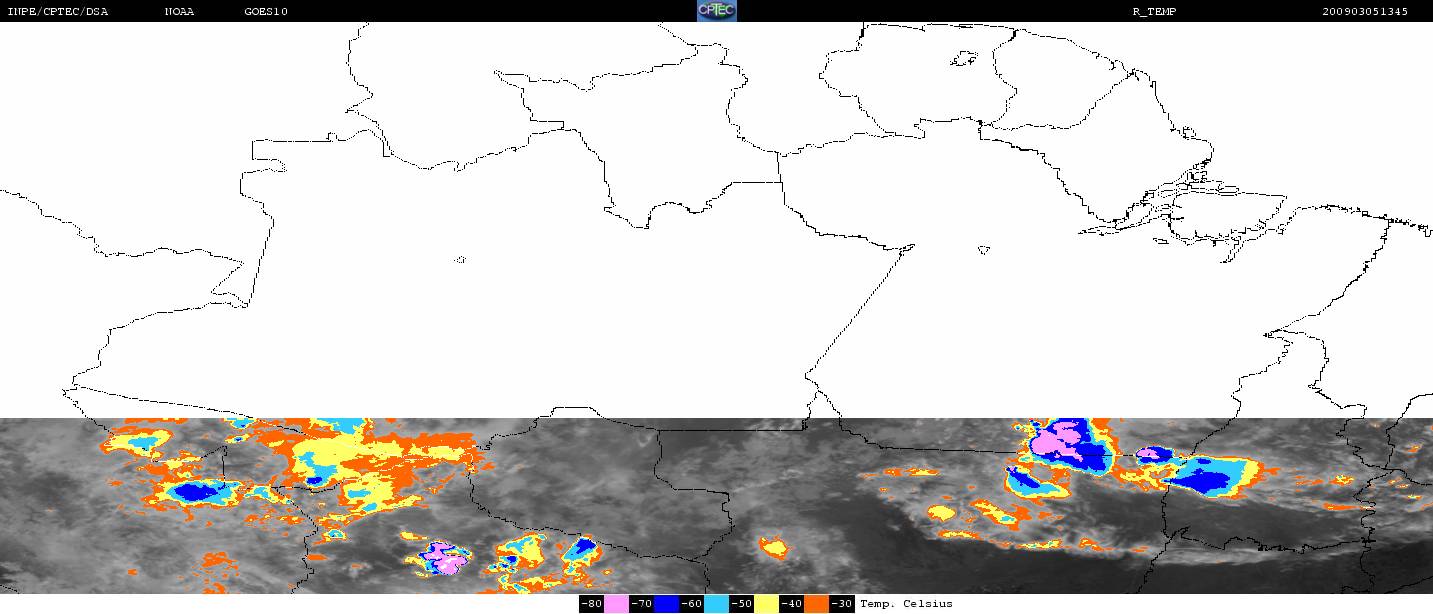
Task: Click the 200903051345 timestamp
Action: pyautogui.click(x=1364, y=12)
